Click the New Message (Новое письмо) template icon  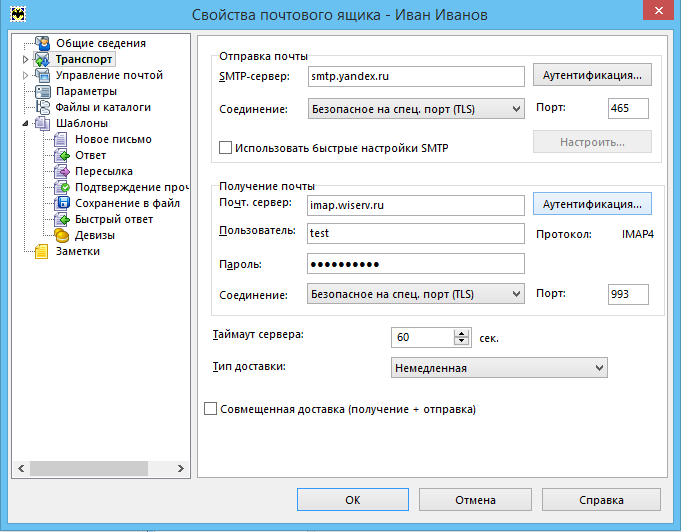[x=62, y=139]
